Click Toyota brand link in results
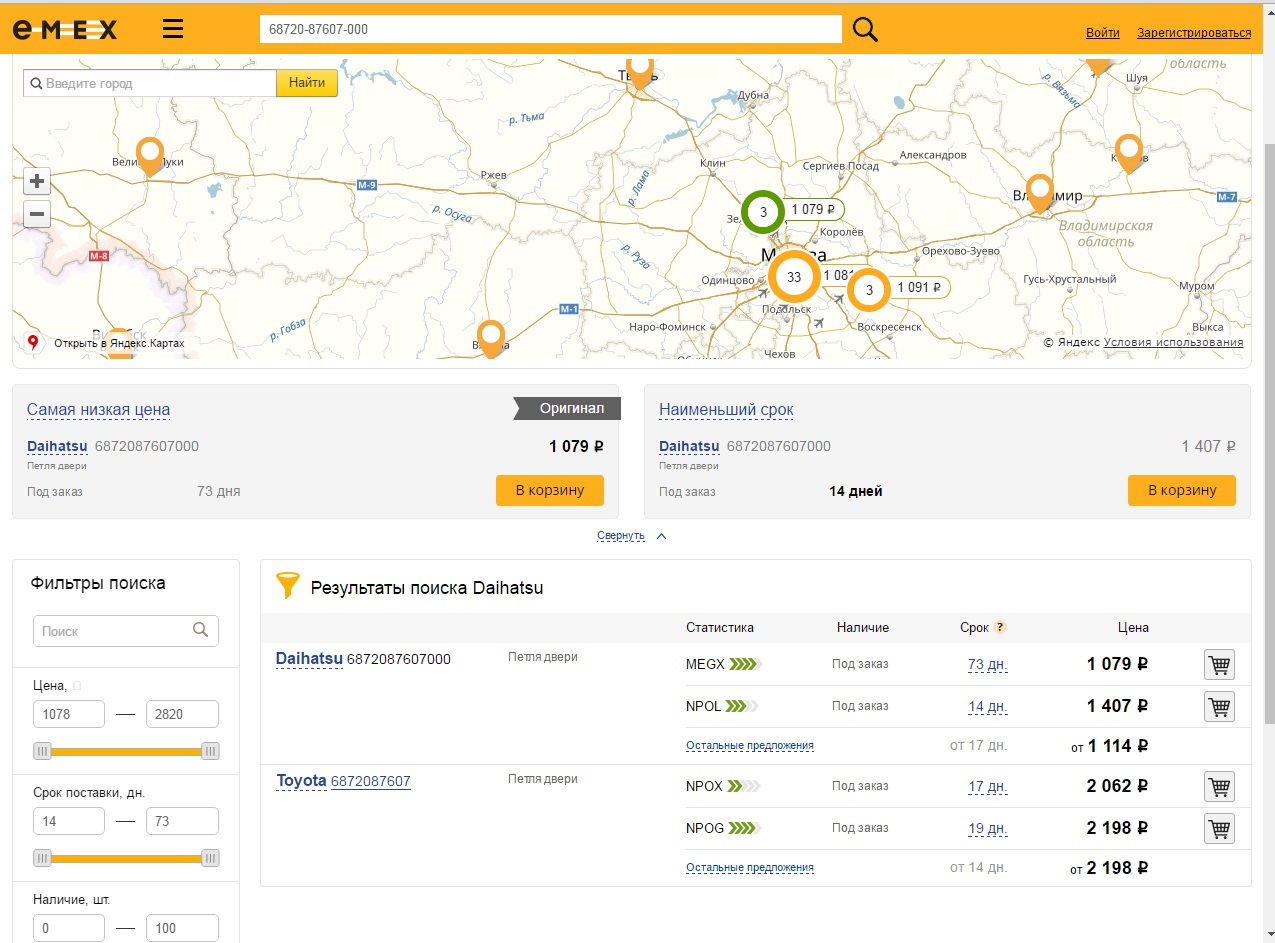This screenshot has height=943, width=1275. click(301, 781)
